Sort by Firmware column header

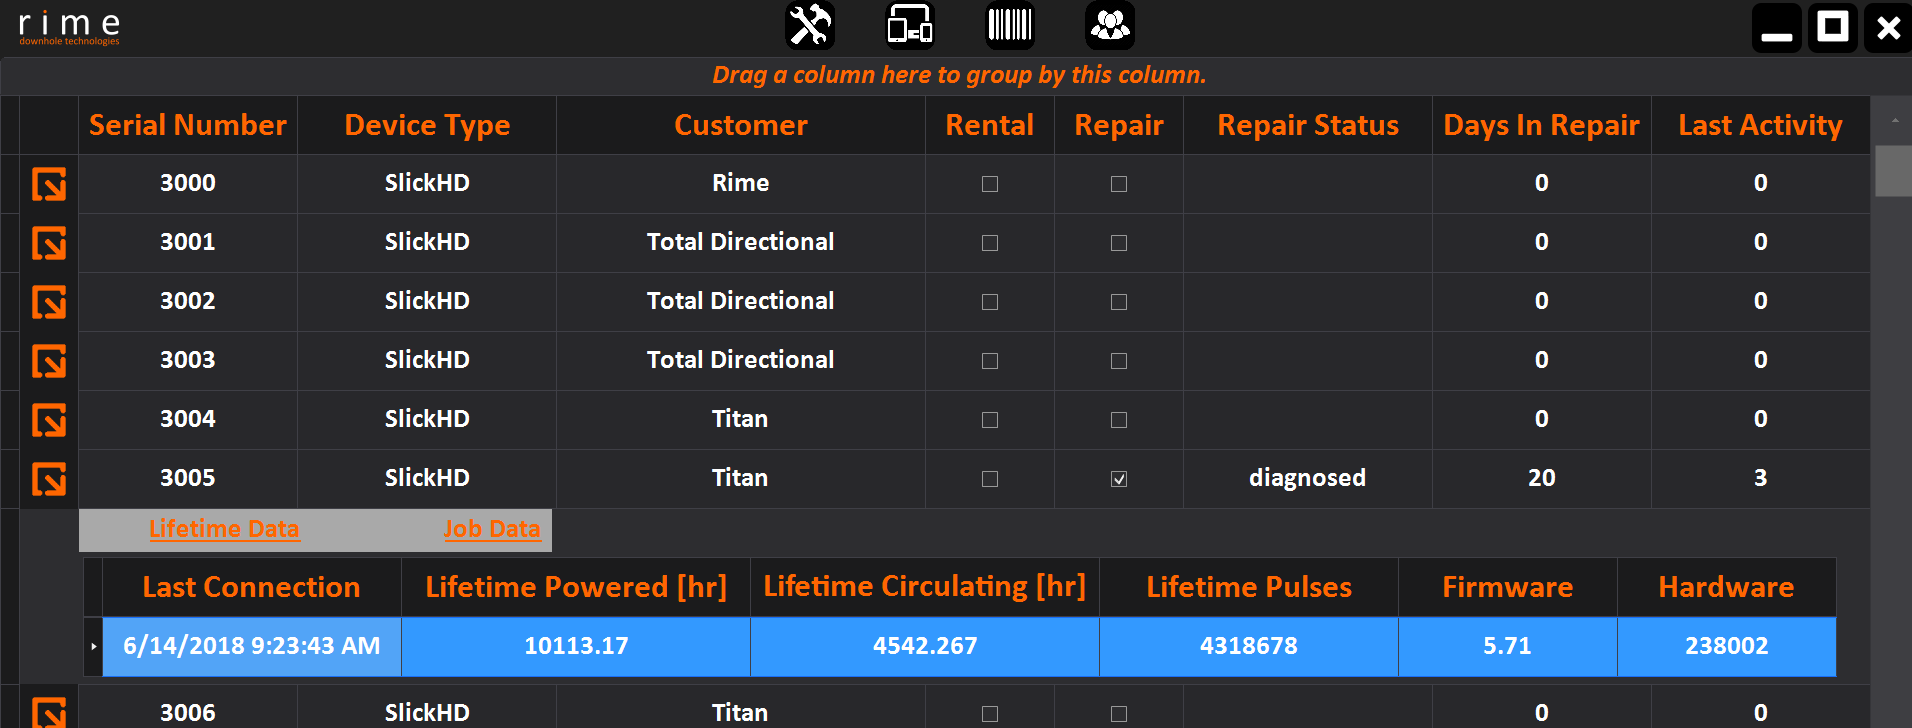(x=1508, y=587)
